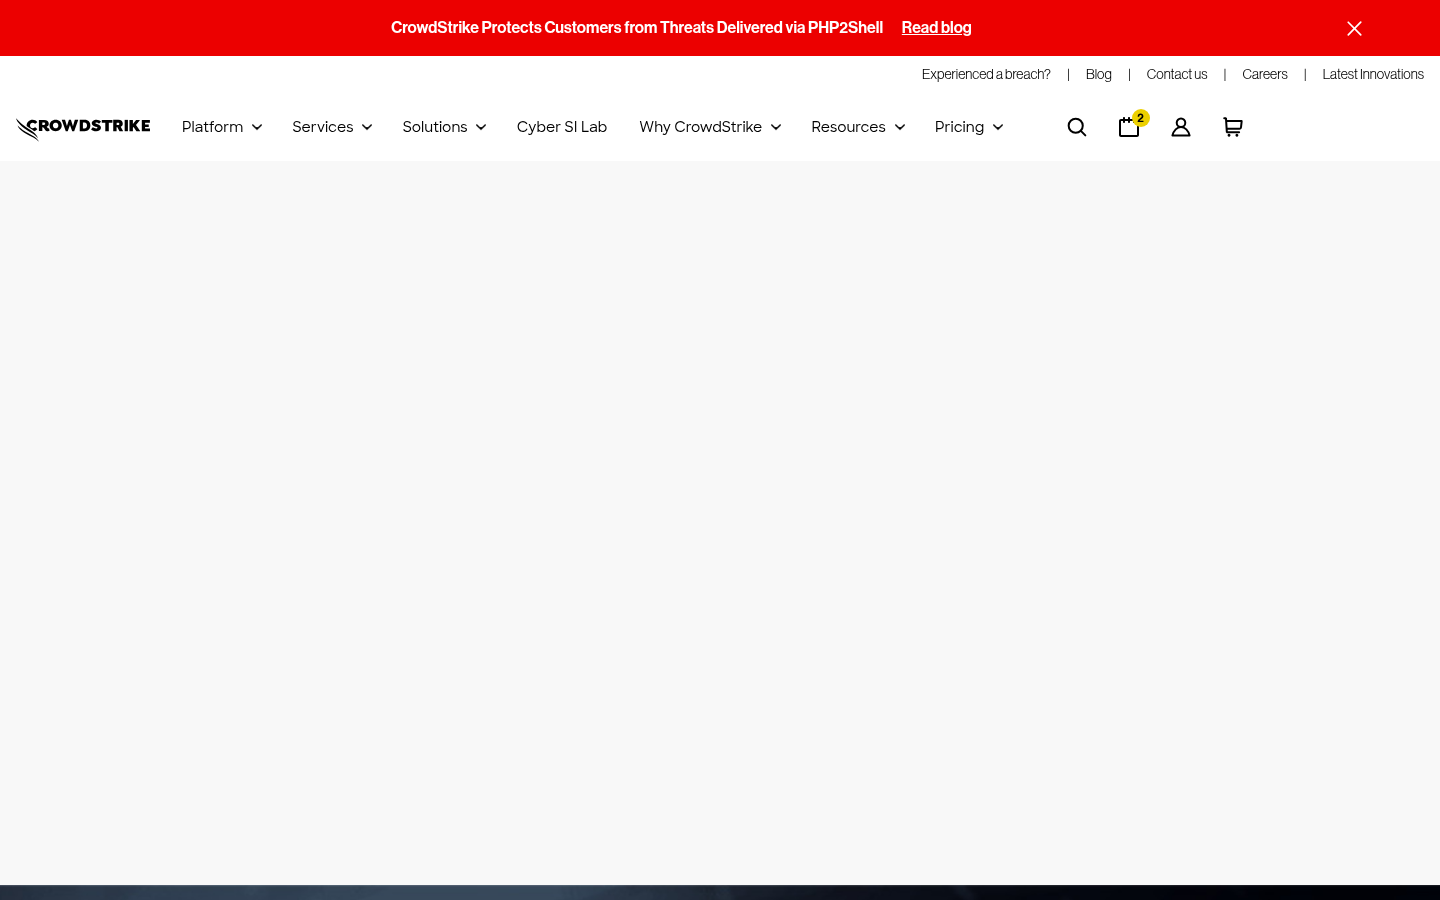Expand the Why CrowdStrike menu
This screenshot has width=1440, height=900.
click(710, 127)
